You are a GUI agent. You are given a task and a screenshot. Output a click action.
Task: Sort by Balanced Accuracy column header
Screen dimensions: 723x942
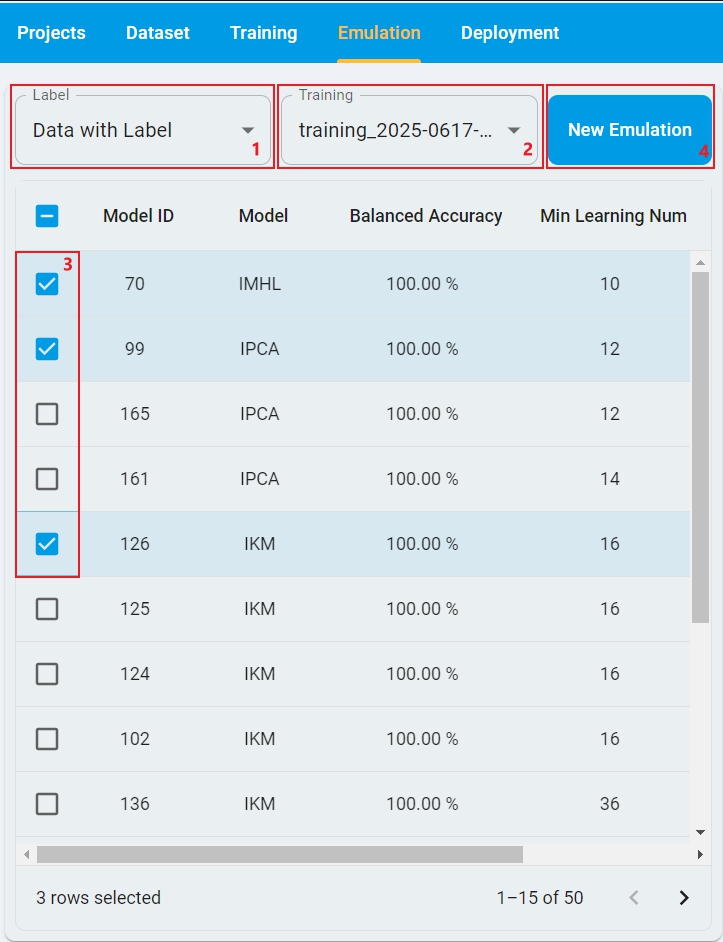pos(425,216)
